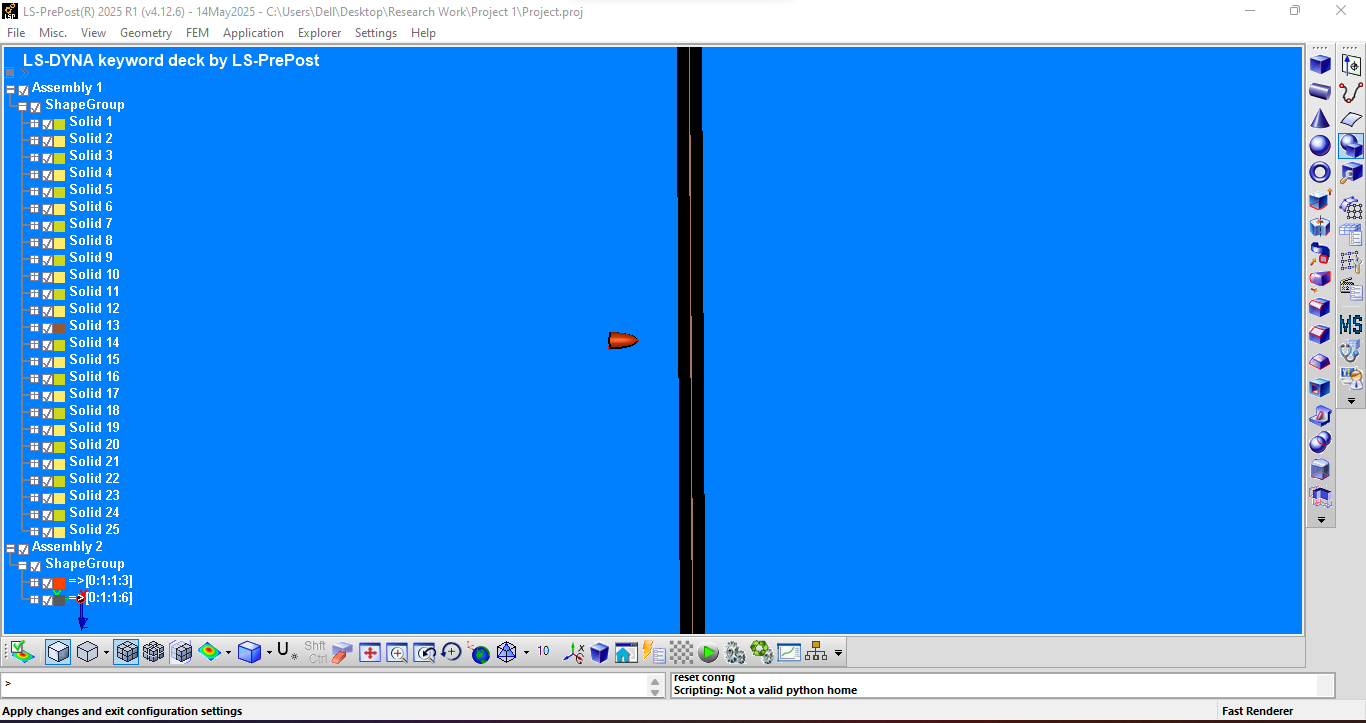Click the globe icon in bottom toolbar
Image resolution: width=1366 pixels, height=723 pixels.
tap(480, 653)
